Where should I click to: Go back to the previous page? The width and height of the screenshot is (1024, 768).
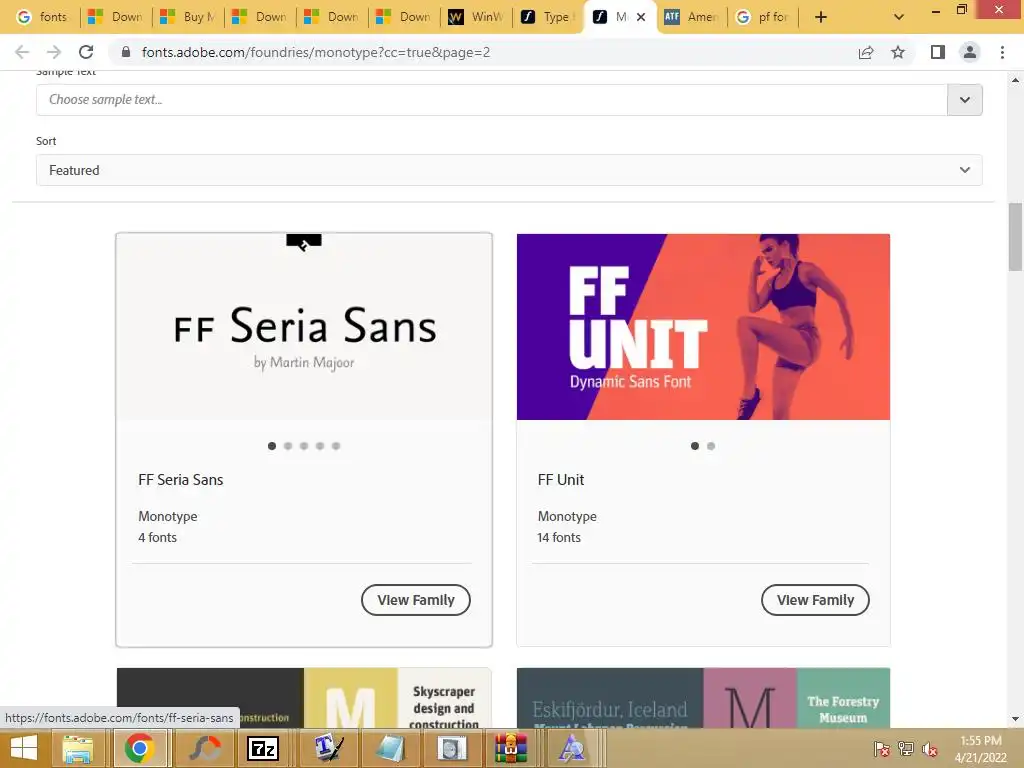[22, 52]
